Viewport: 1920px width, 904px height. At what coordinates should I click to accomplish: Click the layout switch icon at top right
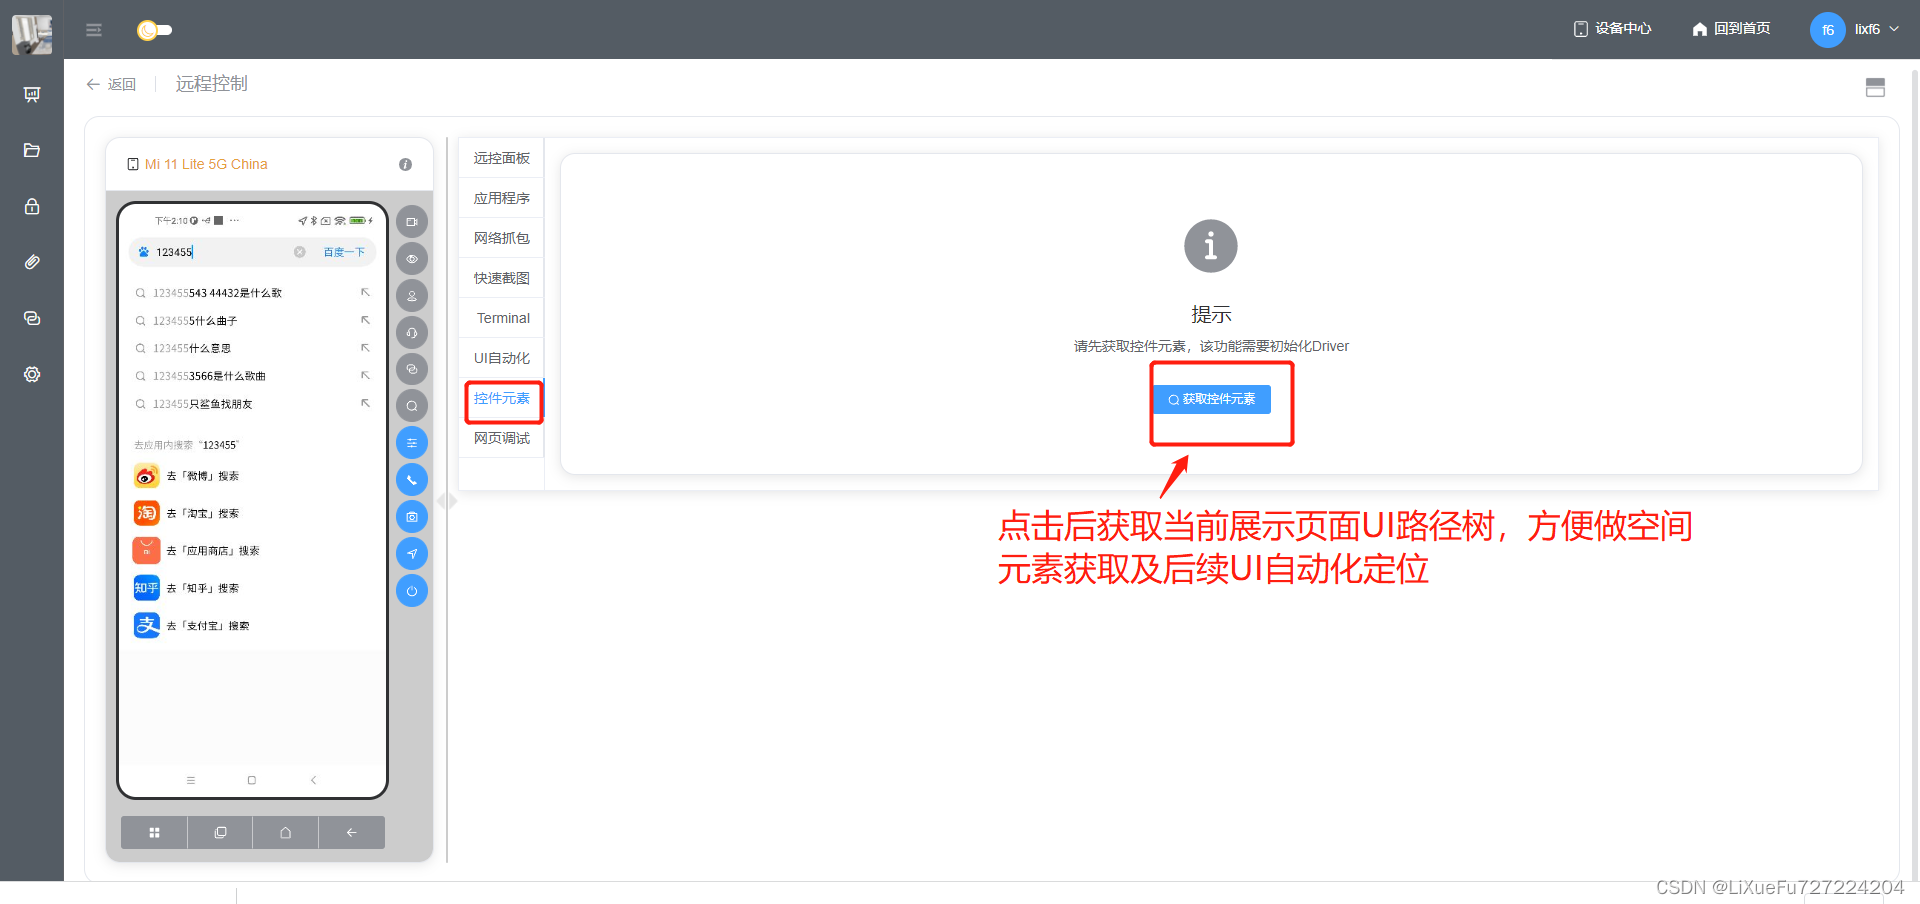[1875, 87]
